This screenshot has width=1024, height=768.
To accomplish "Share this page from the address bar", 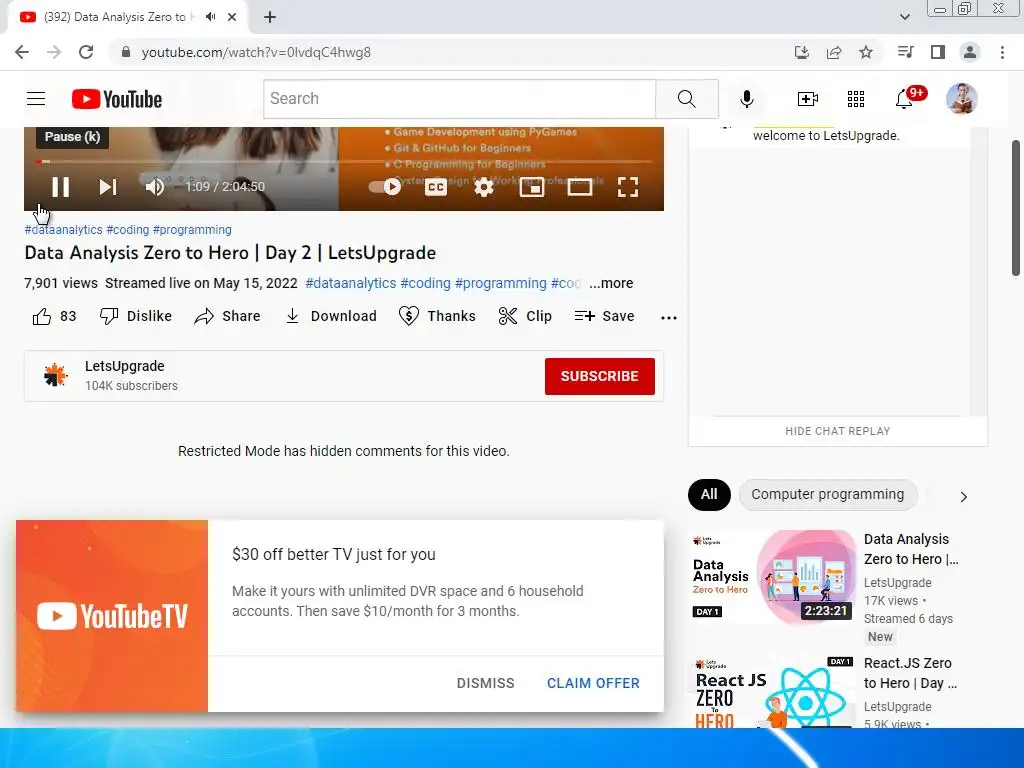I will [x=834, y=52].
